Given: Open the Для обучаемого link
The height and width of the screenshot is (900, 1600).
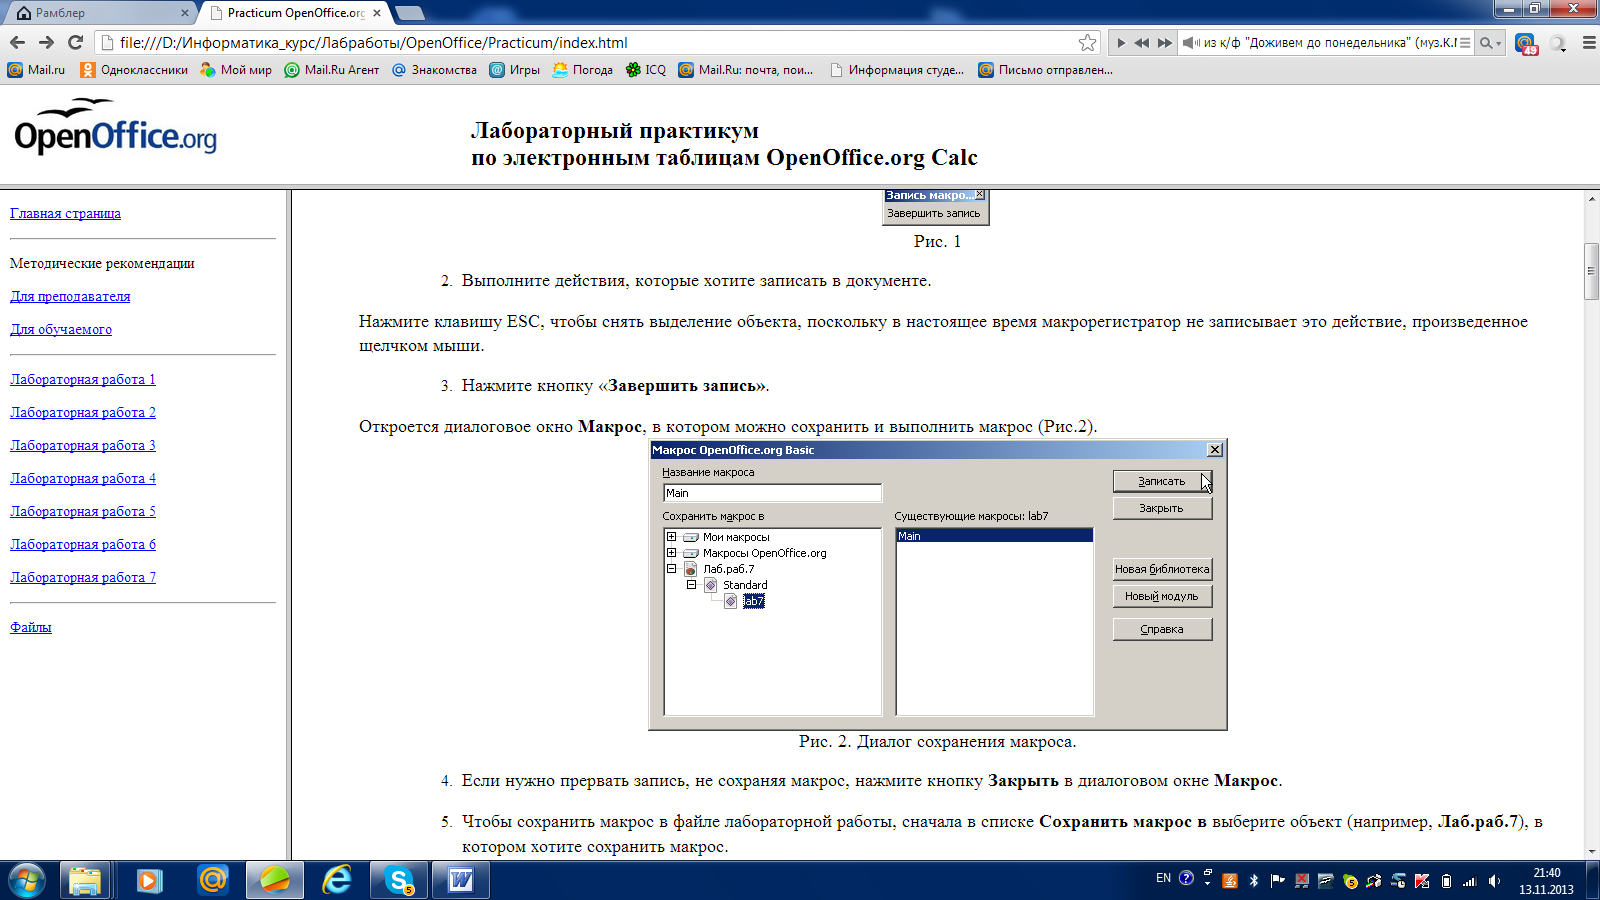Looking at the screenshot, I should (x=61, y=329).
